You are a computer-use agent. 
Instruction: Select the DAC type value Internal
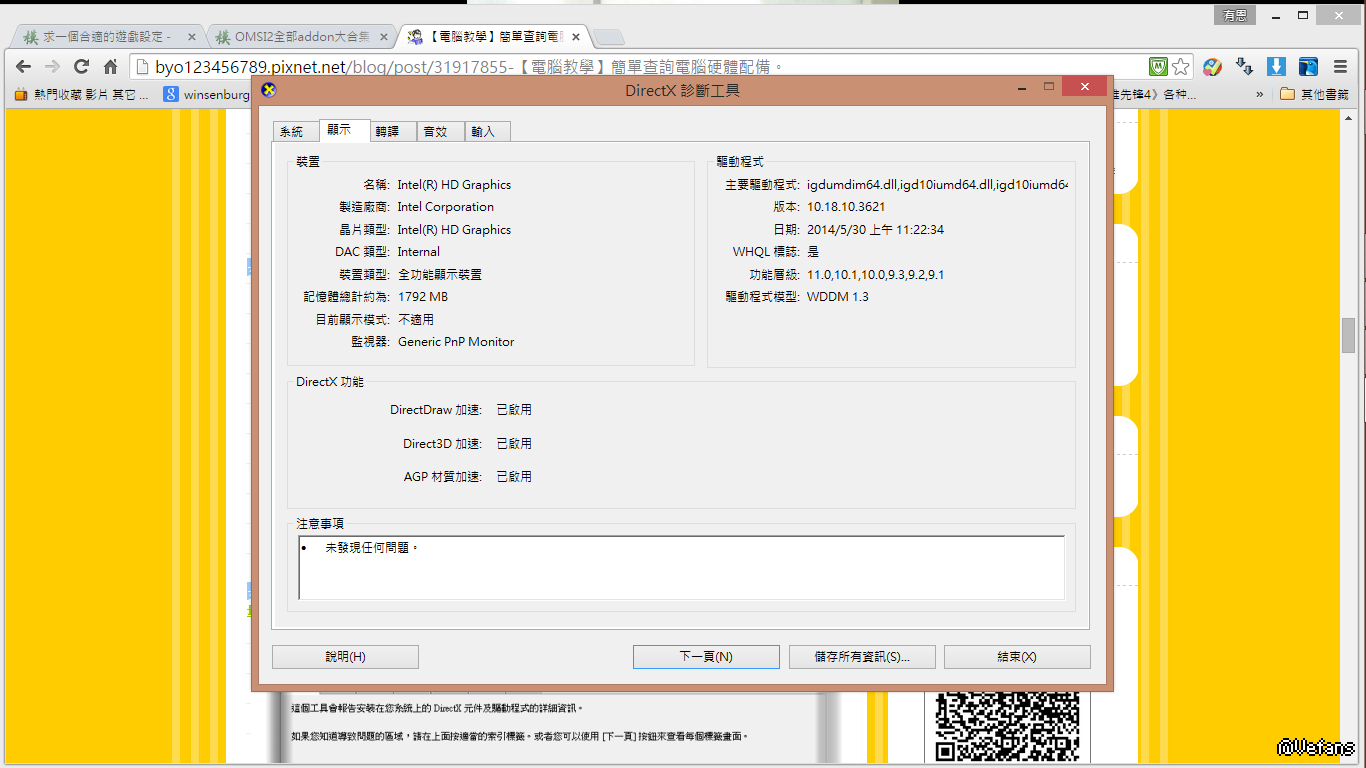tap(419, 252)
